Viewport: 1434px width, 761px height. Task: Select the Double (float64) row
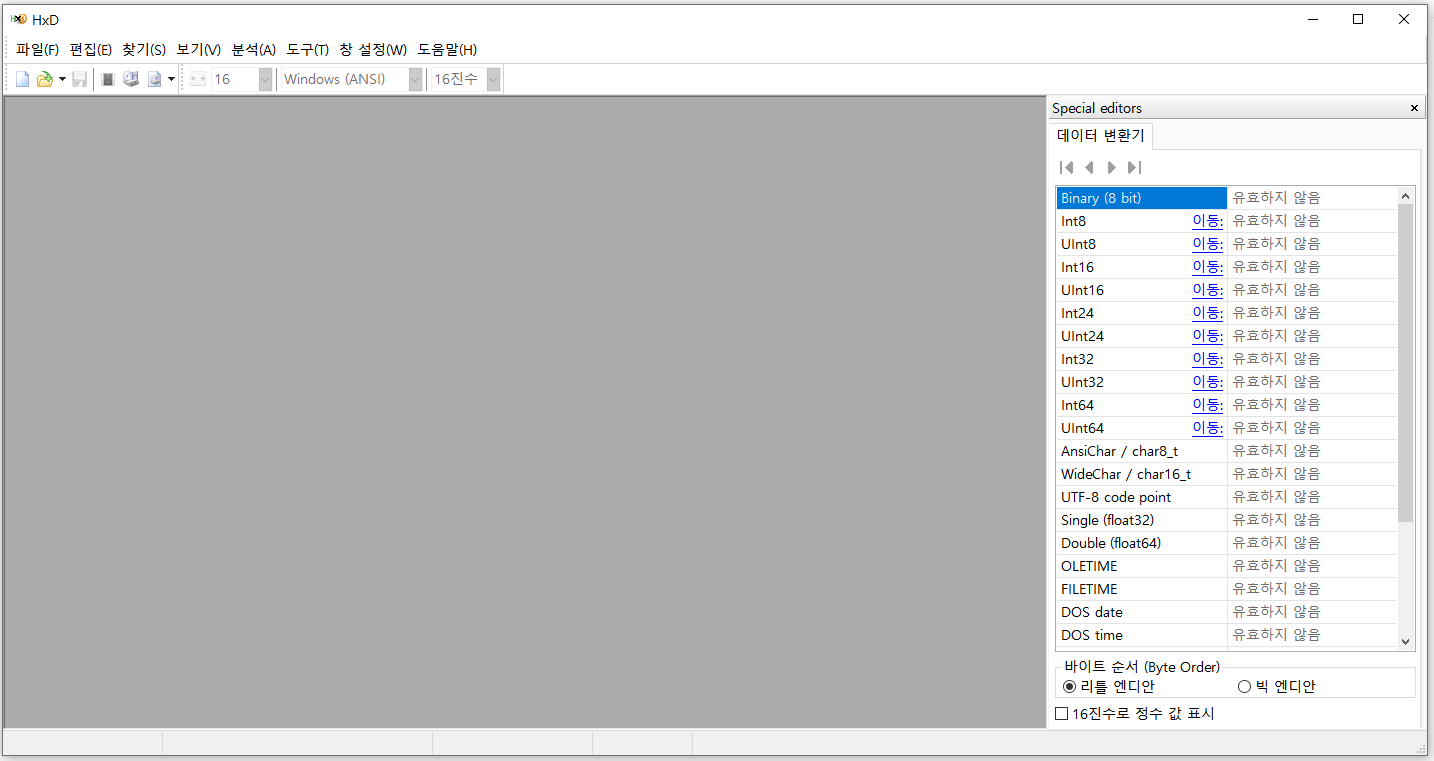(1227, 543)
